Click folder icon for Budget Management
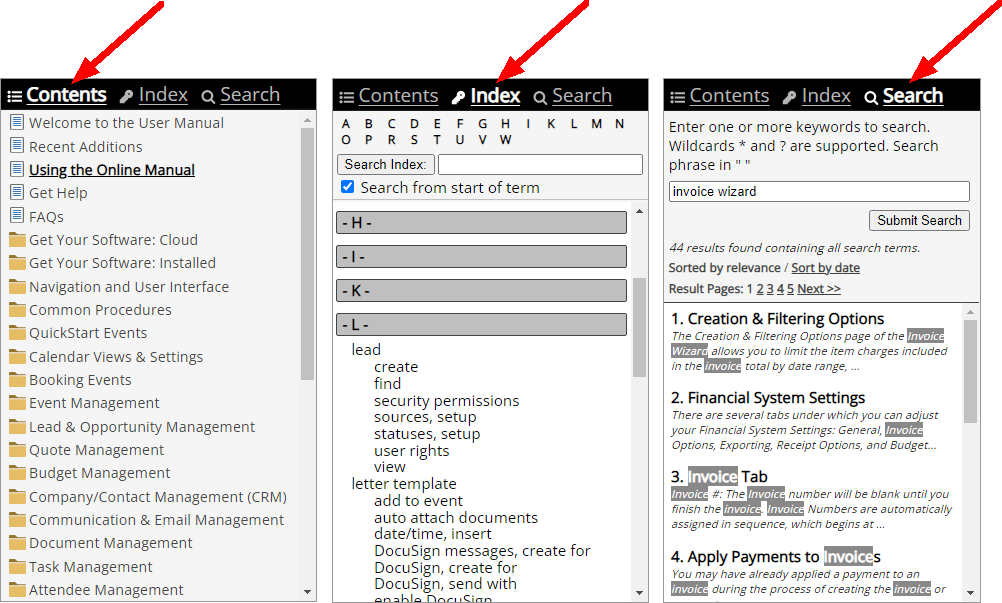The width and height of the screenshot is (1002, 603). (17, 473)
